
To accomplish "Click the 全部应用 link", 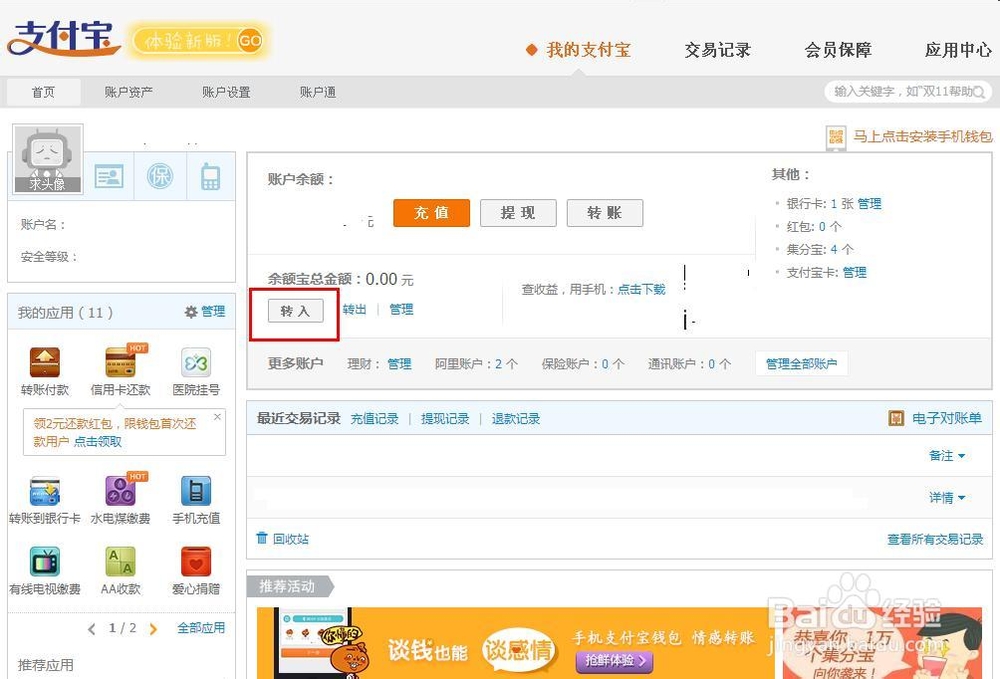I will coord(201,628).
